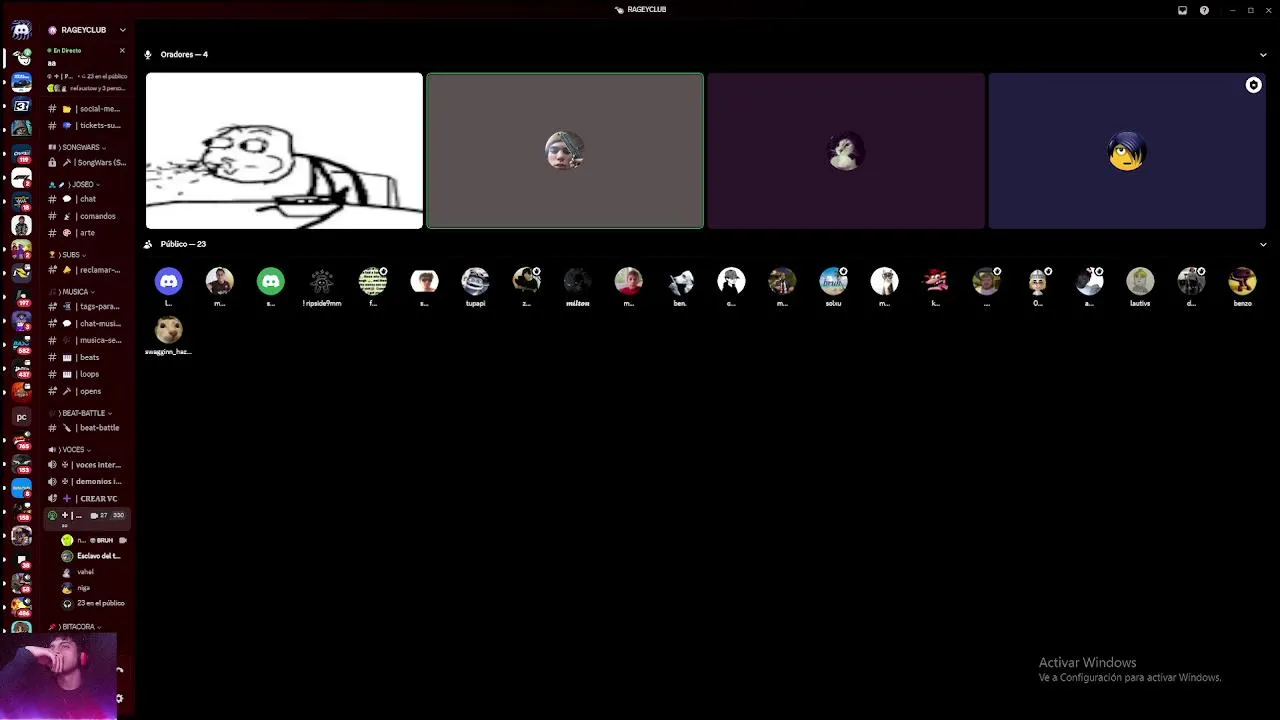Open the server icon with badge 153

(x=21, y=465)
